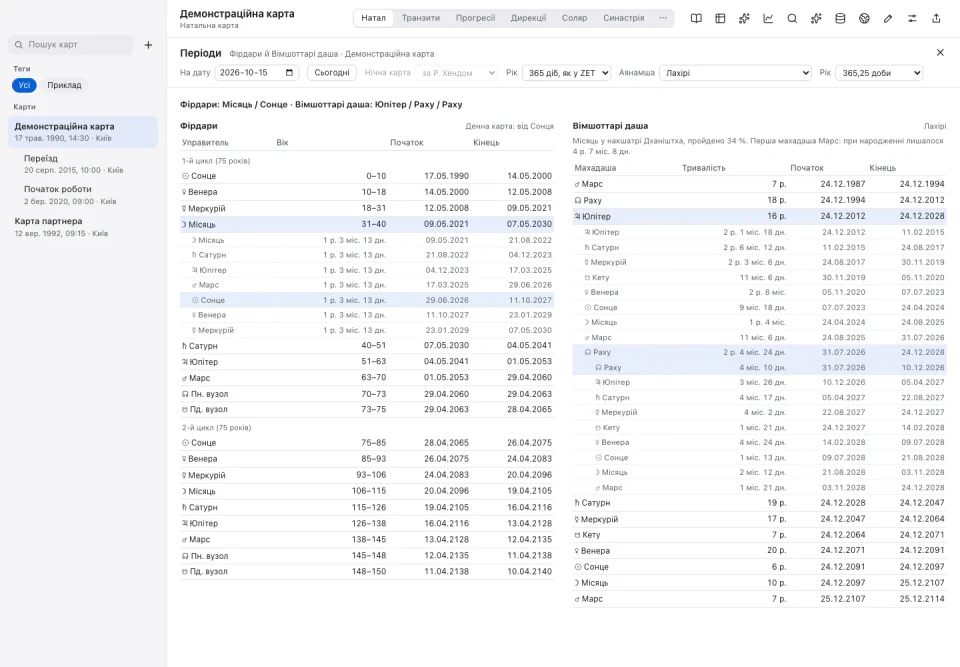960x667 pixels.
Task: Click the table layout icon in the top toolbar
Action: point(720,18)
